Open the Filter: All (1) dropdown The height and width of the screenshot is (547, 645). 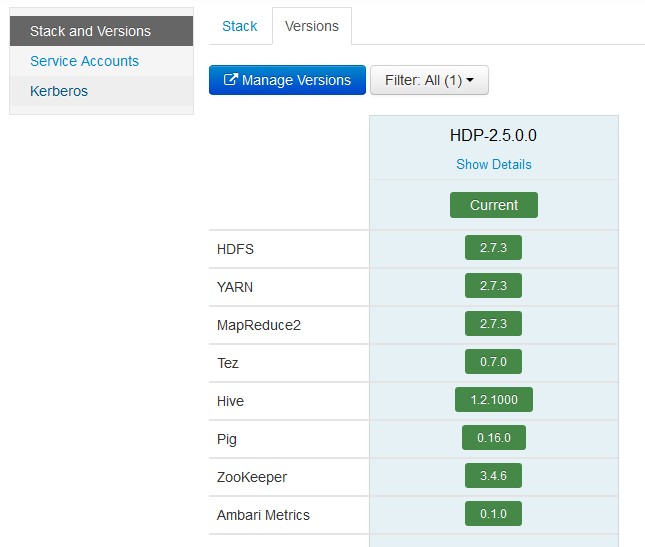tap(429, 81)
